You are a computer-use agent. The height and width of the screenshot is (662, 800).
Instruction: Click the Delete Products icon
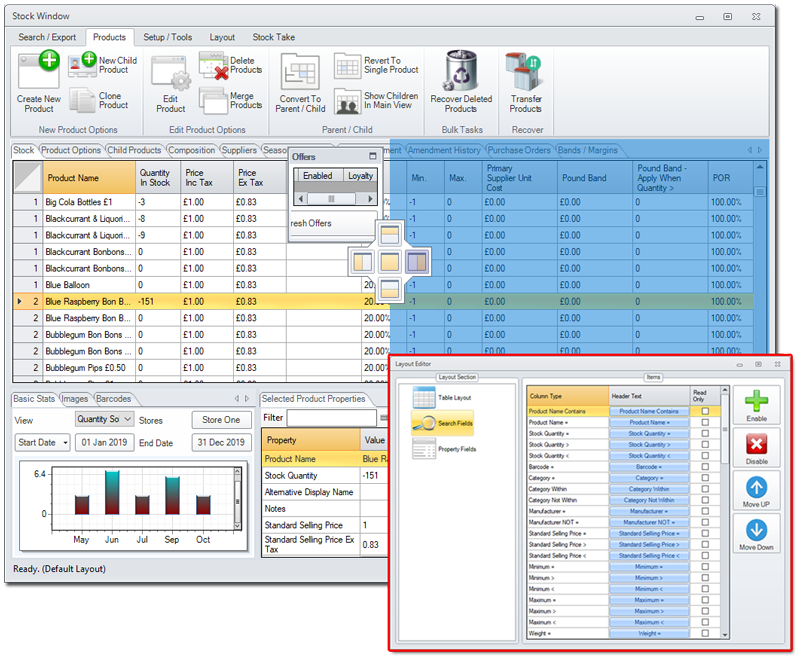(214, 67)
